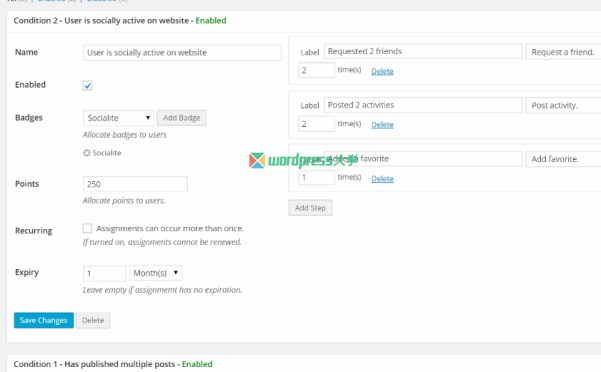The width and height of the screenshot is (601, 372).
Task: Click the Expiry field label
Action: click(27, 272)
